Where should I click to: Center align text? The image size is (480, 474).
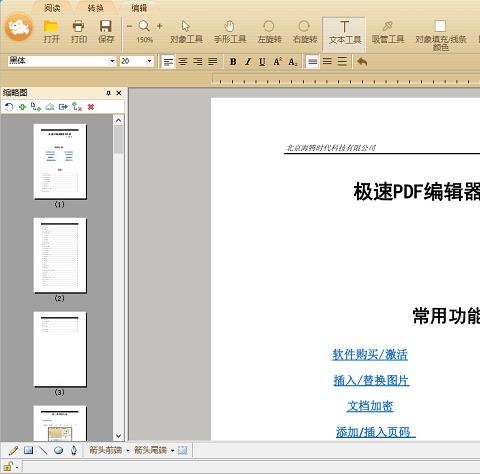click(x=183, y=62)
